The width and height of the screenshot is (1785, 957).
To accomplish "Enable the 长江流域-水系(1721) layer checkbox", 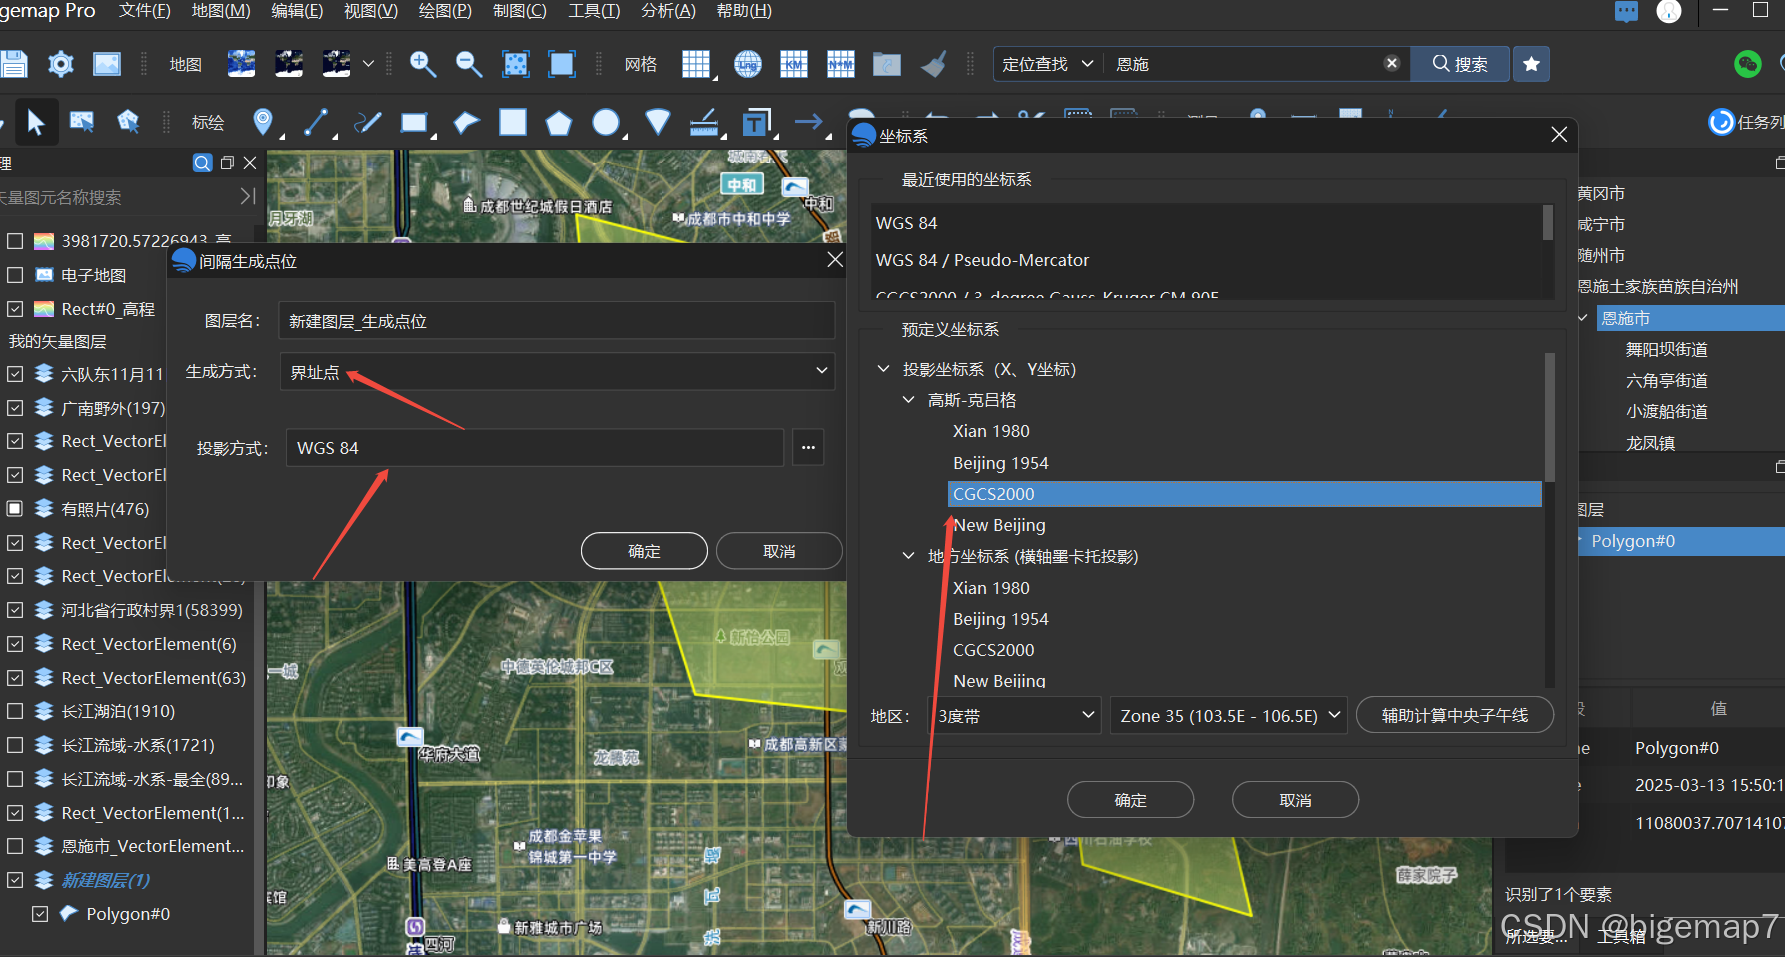I will (15, 745).
